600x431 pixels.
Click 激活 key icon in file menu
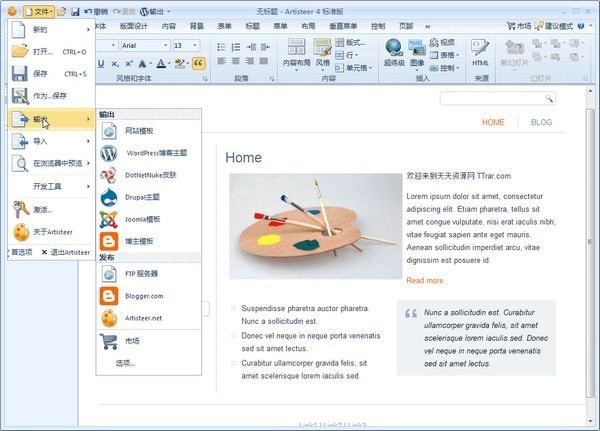click(x=41, y=210)
